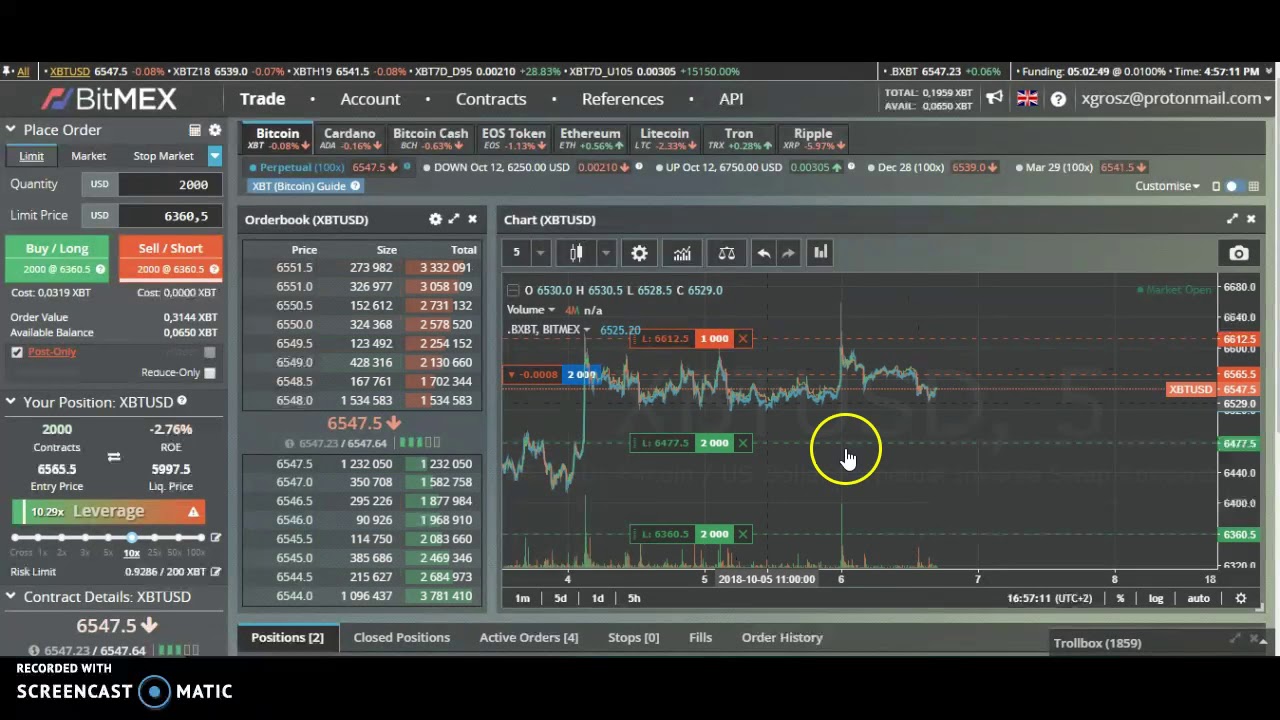Open the Contracts menu
Image resolution: width=1280 pixels, height=720 pixels.
tap(491, 99)
